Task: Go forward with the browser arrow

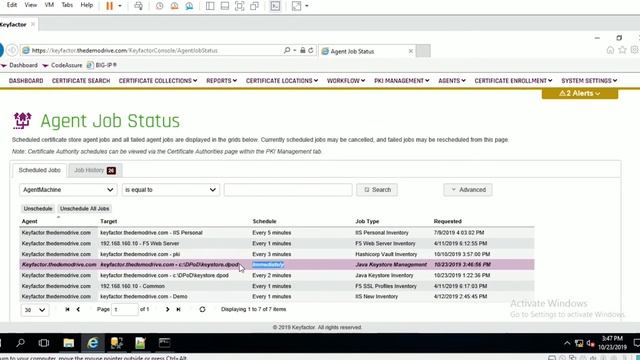Action: pyautogui.click(x=12, y=50)
